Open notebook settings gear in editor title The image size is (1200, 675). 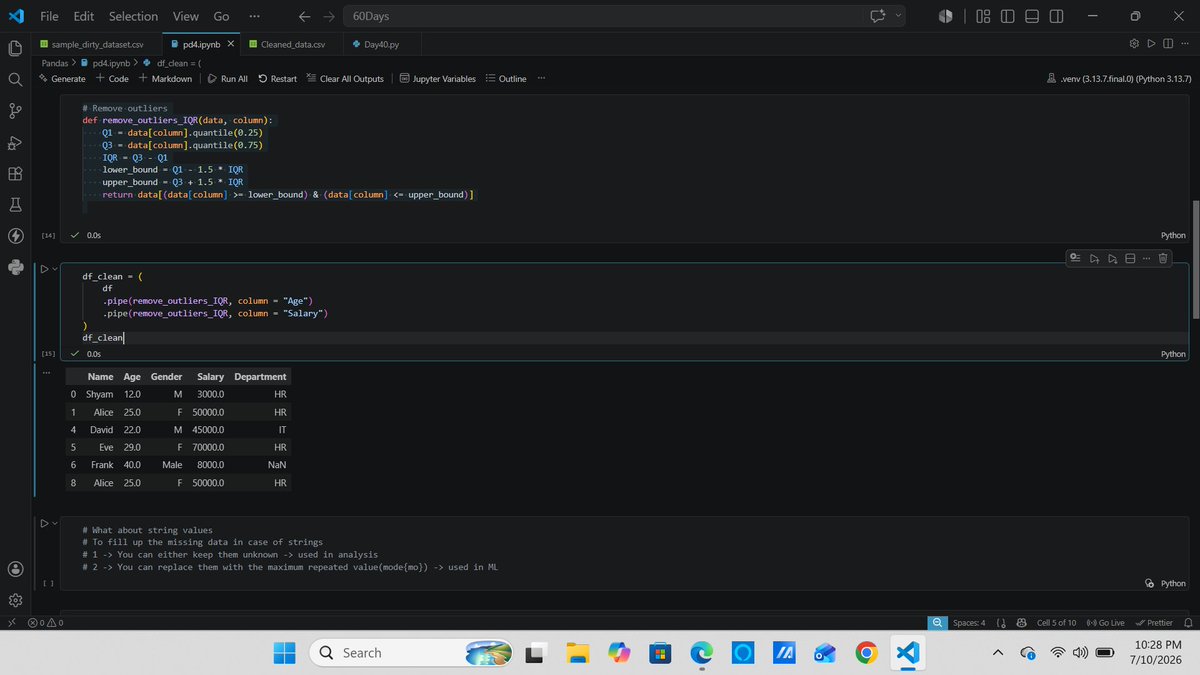[x=1134, y=44]
